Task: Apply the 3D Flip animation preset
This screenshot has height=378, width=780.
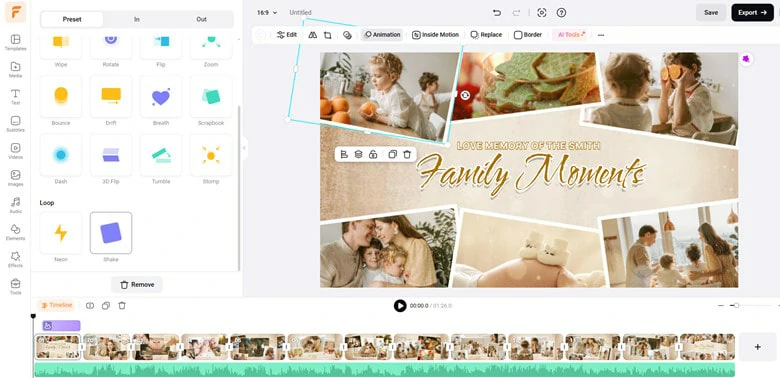Action: click(111, 155)
